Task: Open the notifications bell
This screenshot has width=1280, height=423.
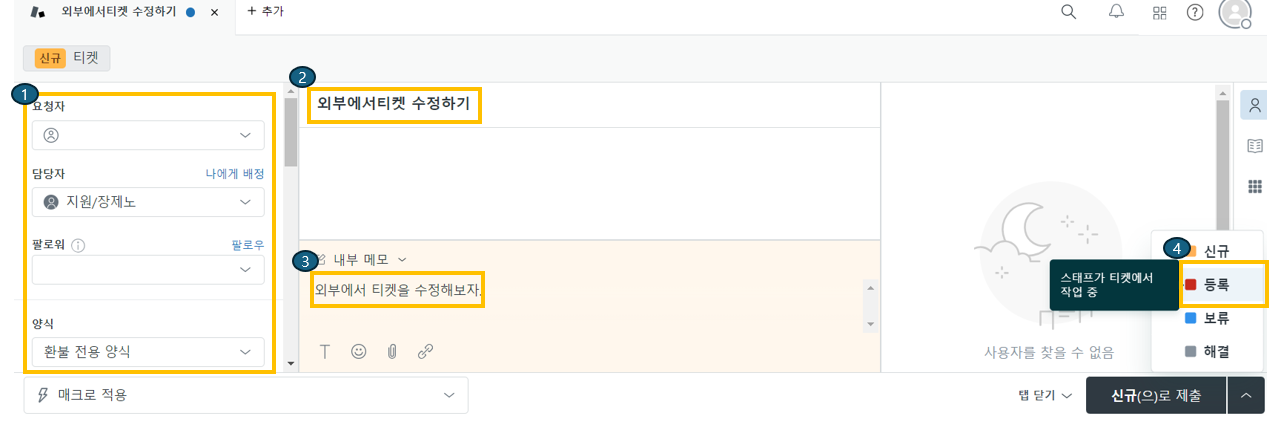Action: 1116,12
